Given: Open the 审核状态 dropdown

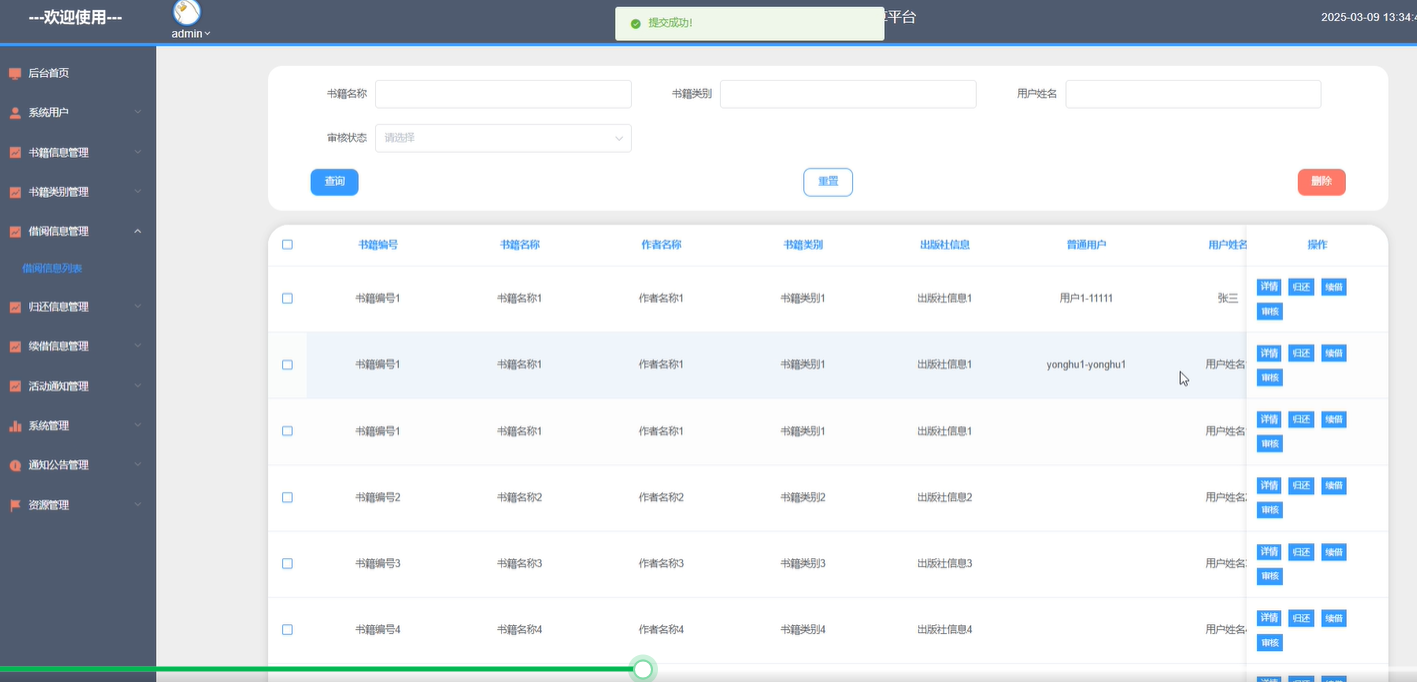Looking at the screenshot, I should tap(503, 138).
